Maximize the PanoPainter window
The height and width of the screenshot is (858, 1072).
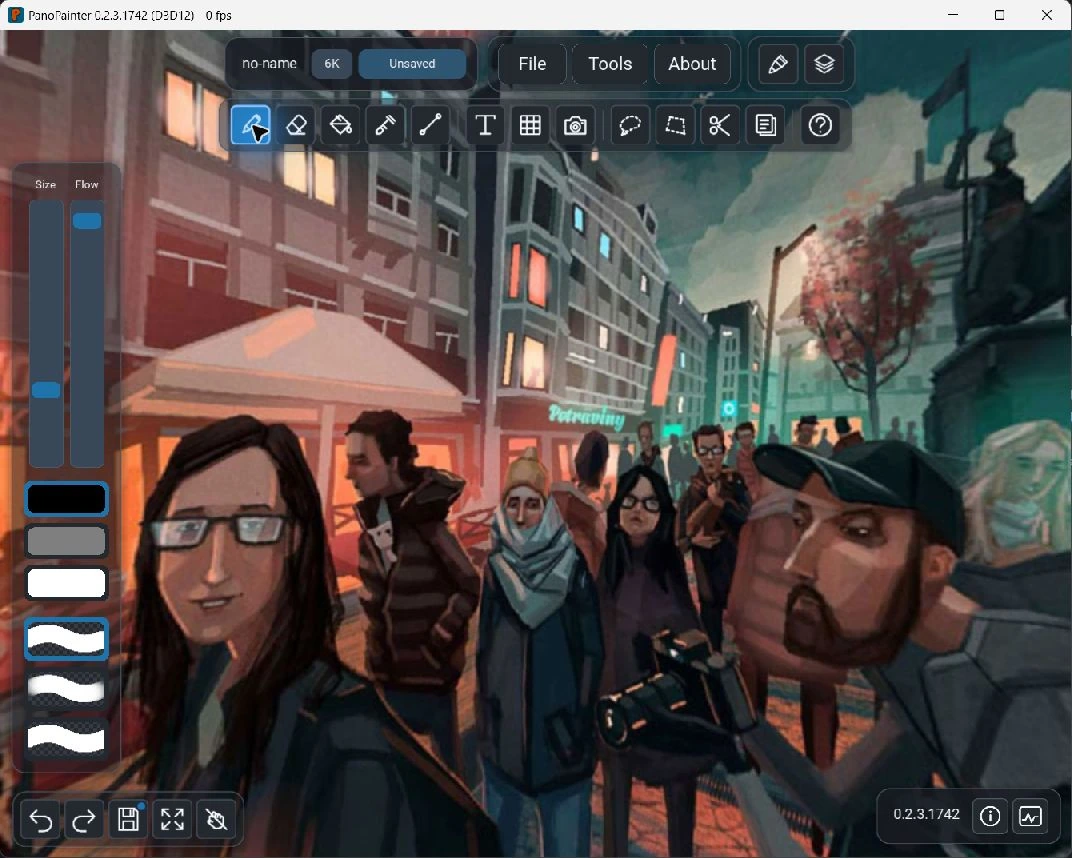pyautogui.click(x=1000, y=15)
